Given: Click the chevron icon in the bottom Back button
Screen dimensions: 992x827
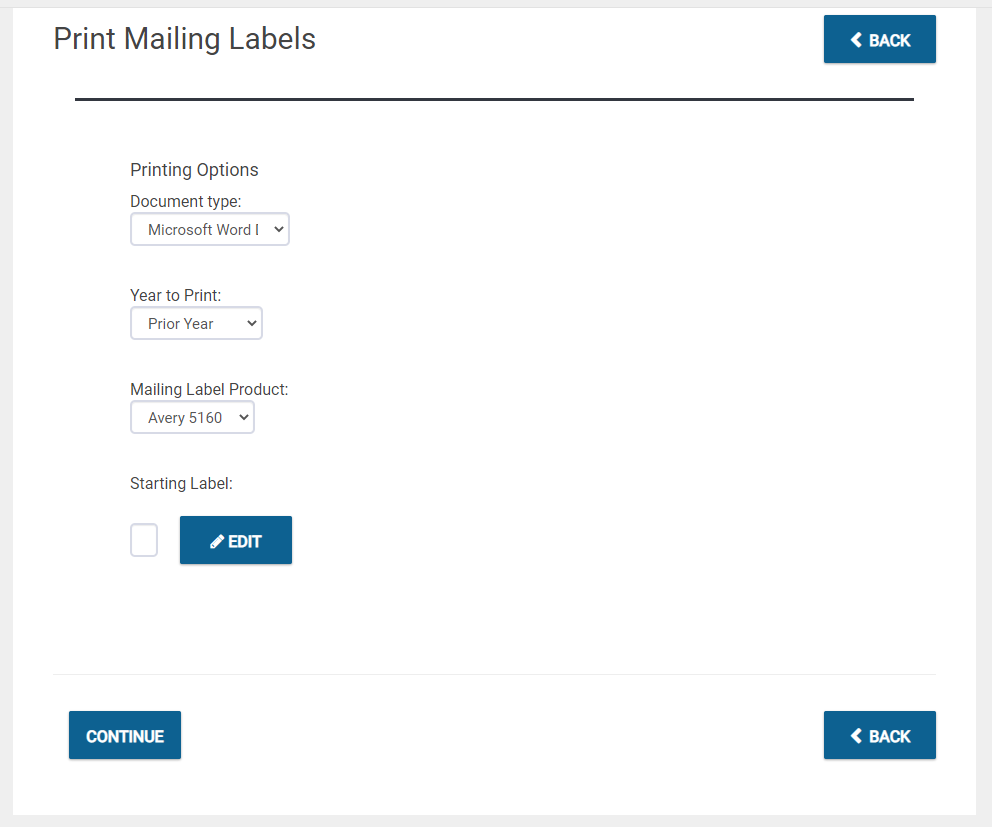Looking at the screenshot, I should tap(856, 736).
